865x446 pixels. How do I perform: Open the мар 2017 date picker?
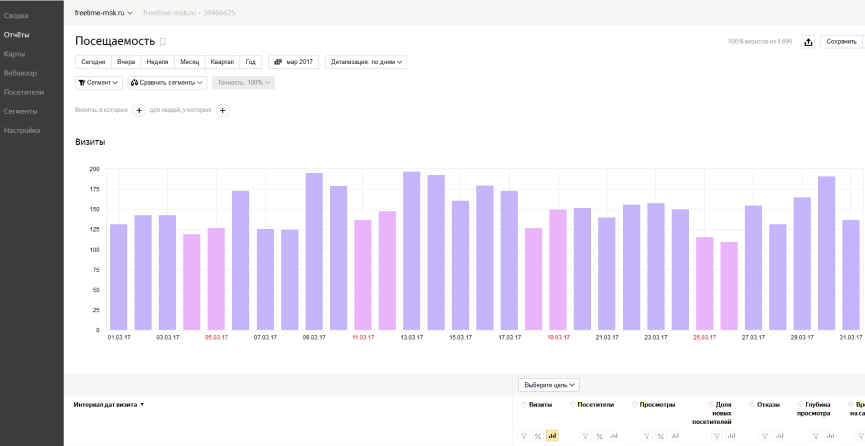click(x=293, y=62)
